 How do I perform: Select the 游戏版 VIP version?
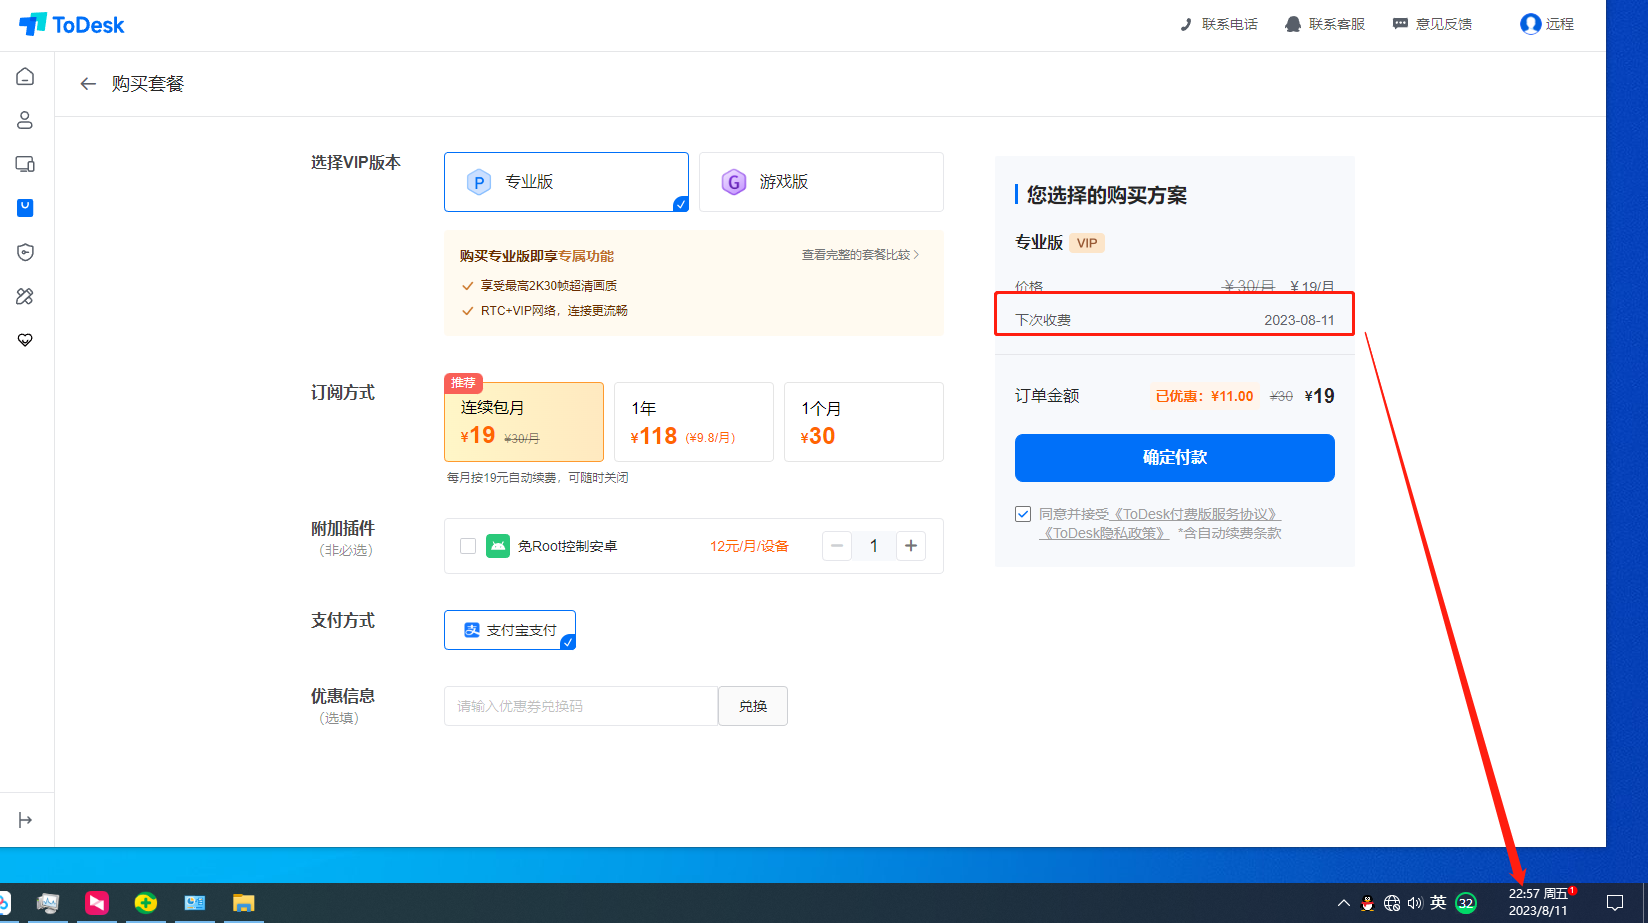coord(821,182)
